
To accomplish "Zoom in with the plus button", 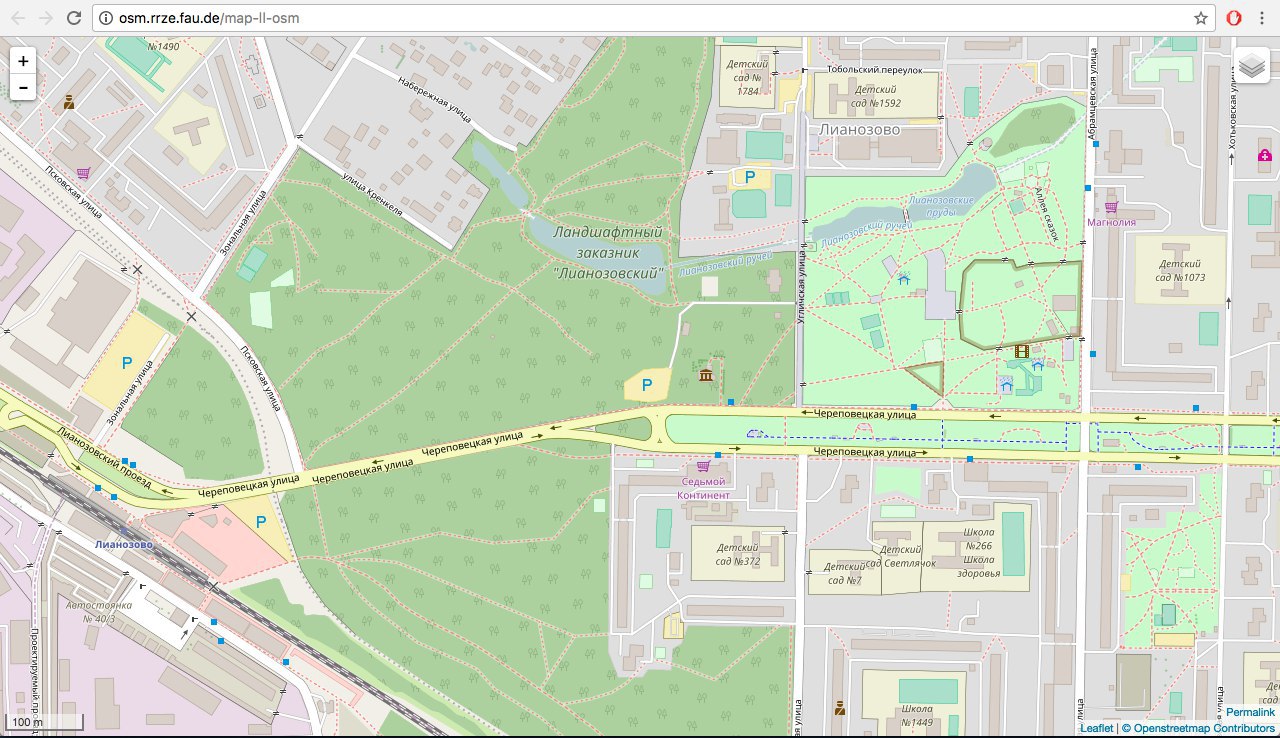I will coord(22,61).
